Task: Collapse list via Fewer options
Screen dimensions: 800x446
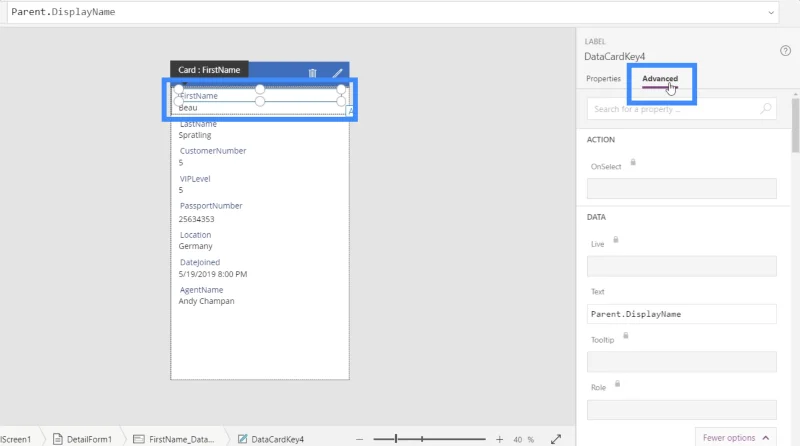Action: pyautogui.click(x=735, y=438)
